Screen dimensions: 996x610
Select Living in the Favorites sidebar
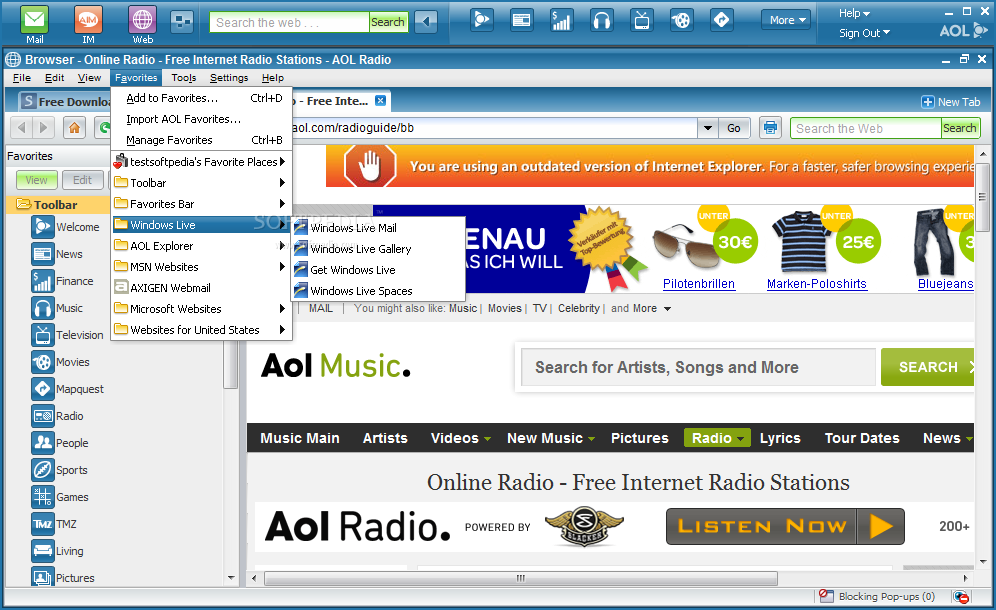coord(58,551)
